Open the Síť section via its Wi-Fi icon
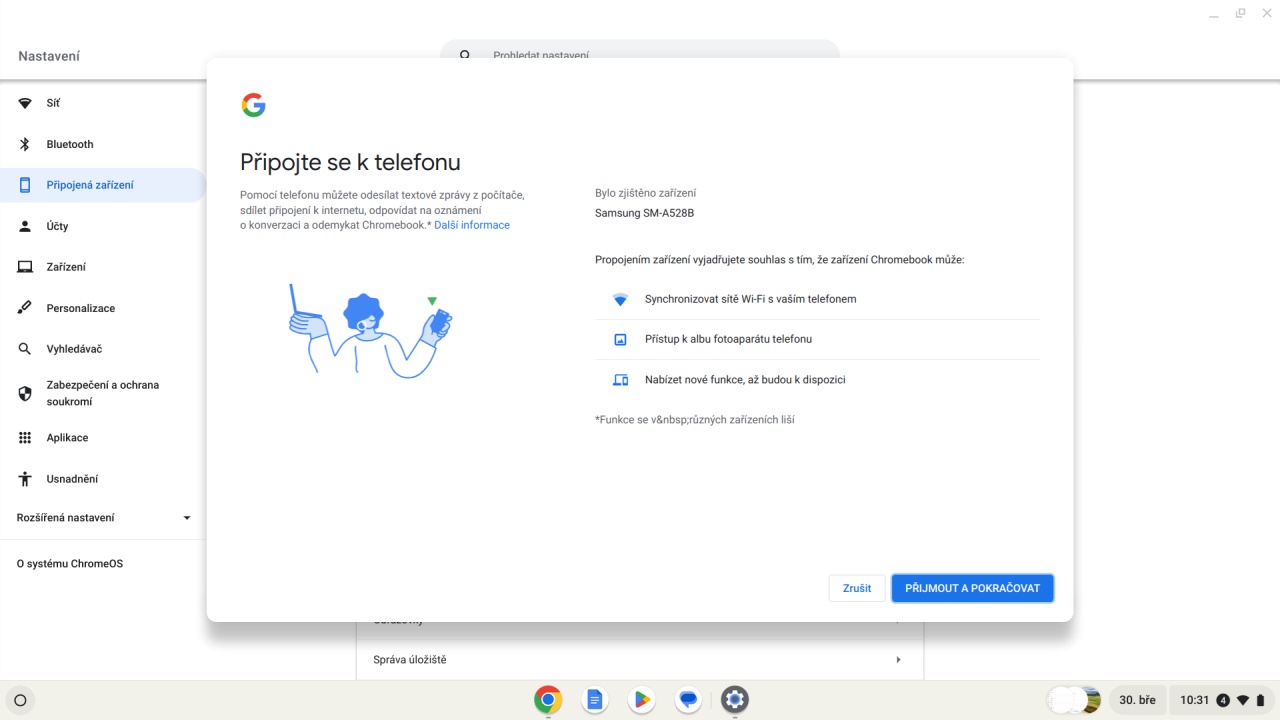This screenshot has height=720, width=1280. [x=25, y=103]
